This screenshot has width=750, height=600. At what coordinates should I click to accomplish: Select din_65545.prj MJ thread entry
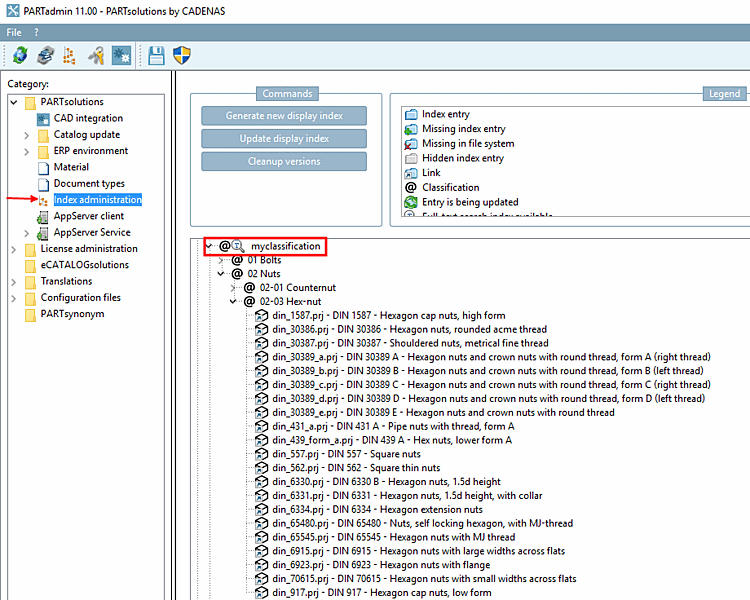(x=394, y=537)
